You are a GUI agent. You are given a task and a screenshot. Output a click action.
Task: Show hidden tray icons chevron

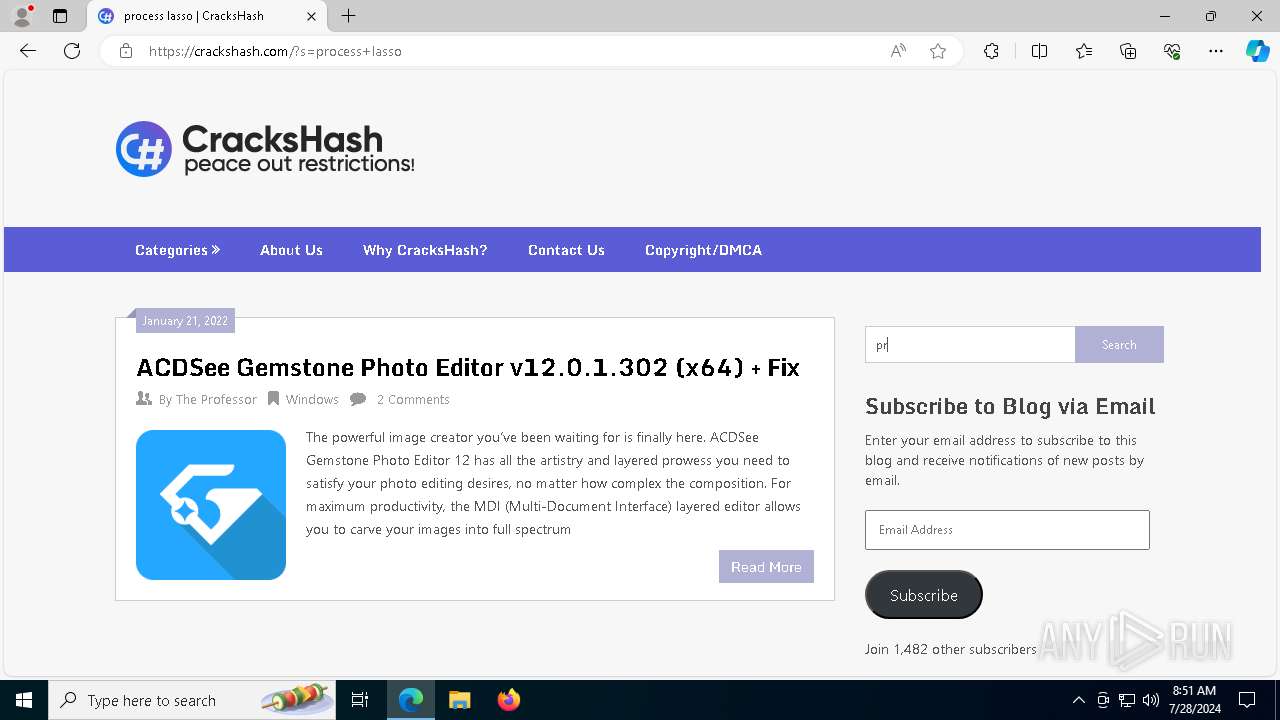[1078, 700]
